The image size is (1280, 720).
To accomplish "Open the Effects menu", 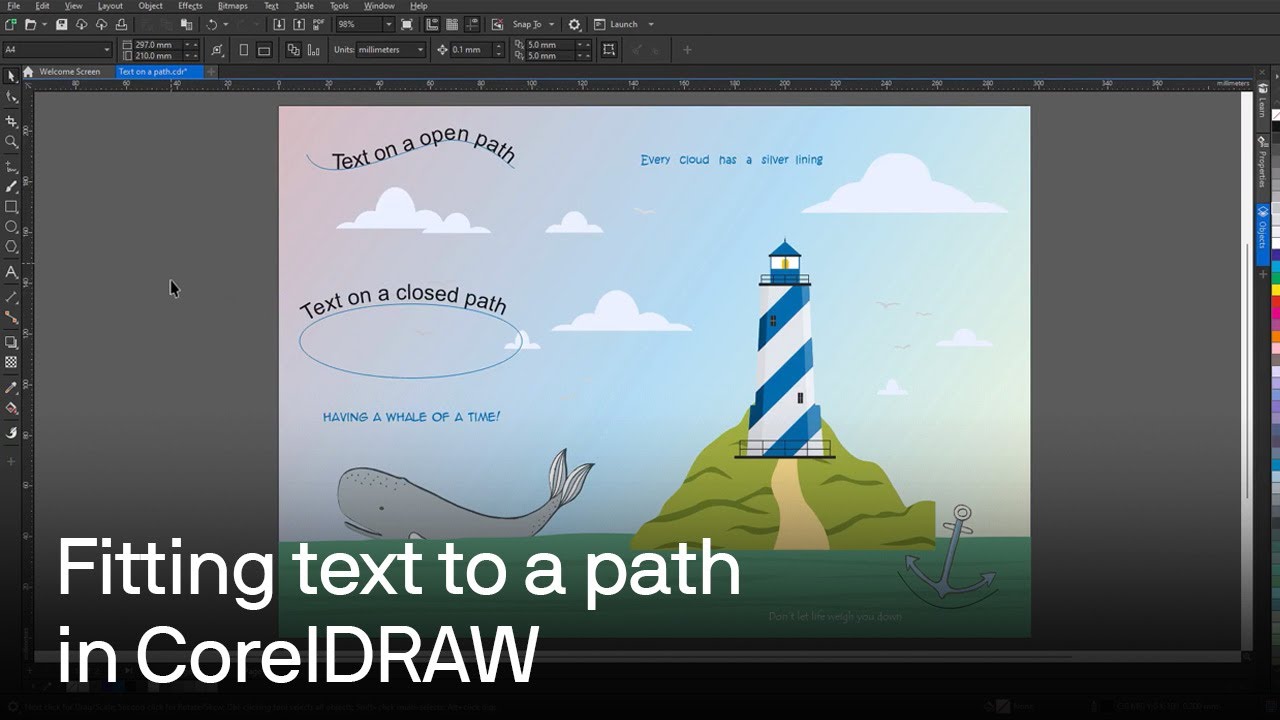I will click(x=190, y=6).
